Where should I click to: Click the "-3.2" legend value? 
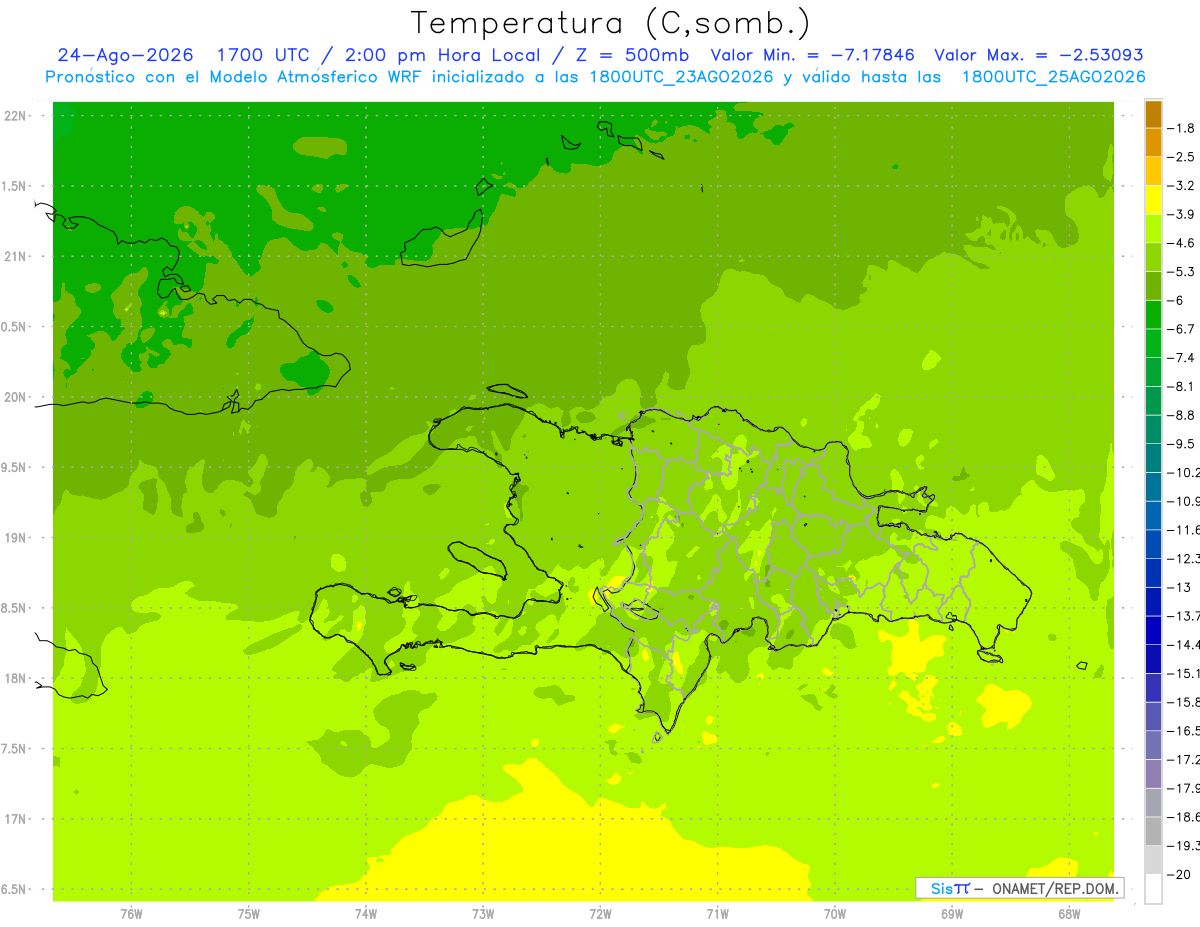pos(1181,186)
